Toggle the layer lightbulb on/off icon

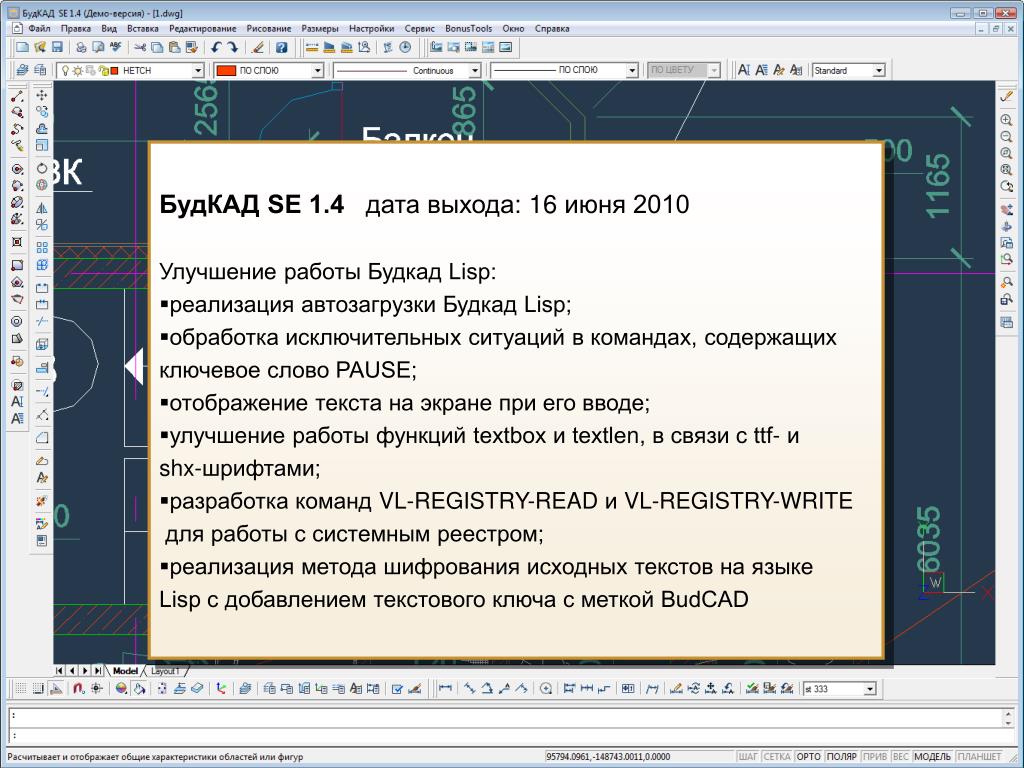65,71
